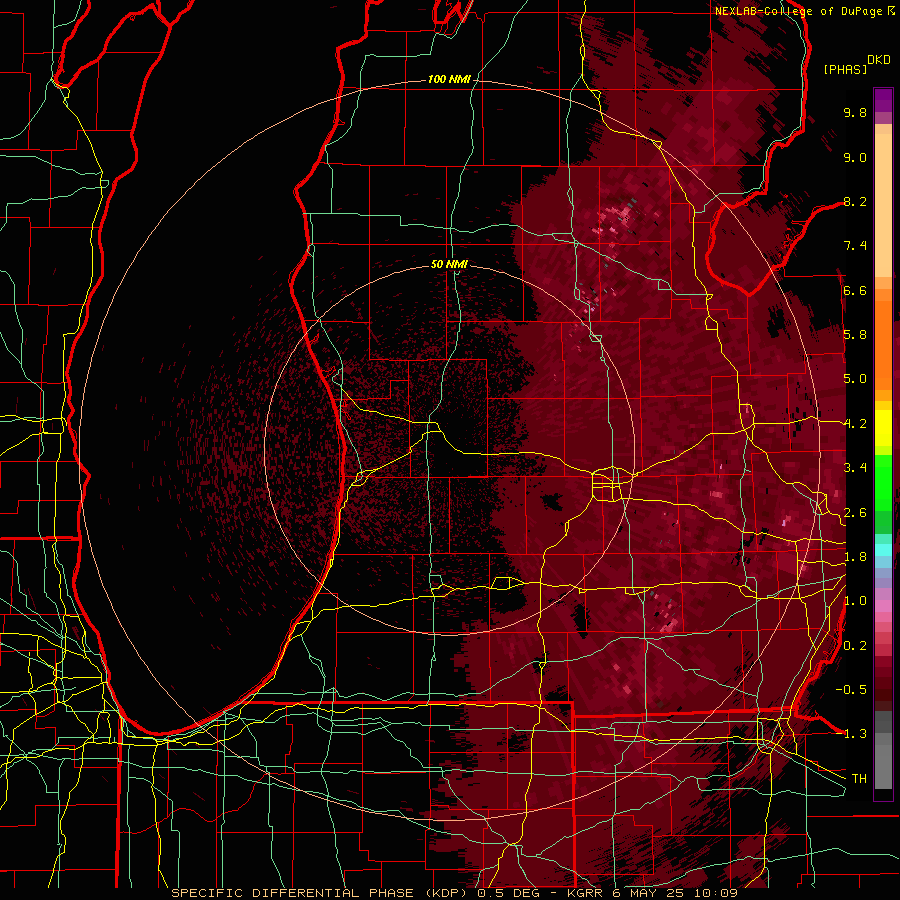Select the -0.5 scale label
900x900 pixels.
click(851, 690)
